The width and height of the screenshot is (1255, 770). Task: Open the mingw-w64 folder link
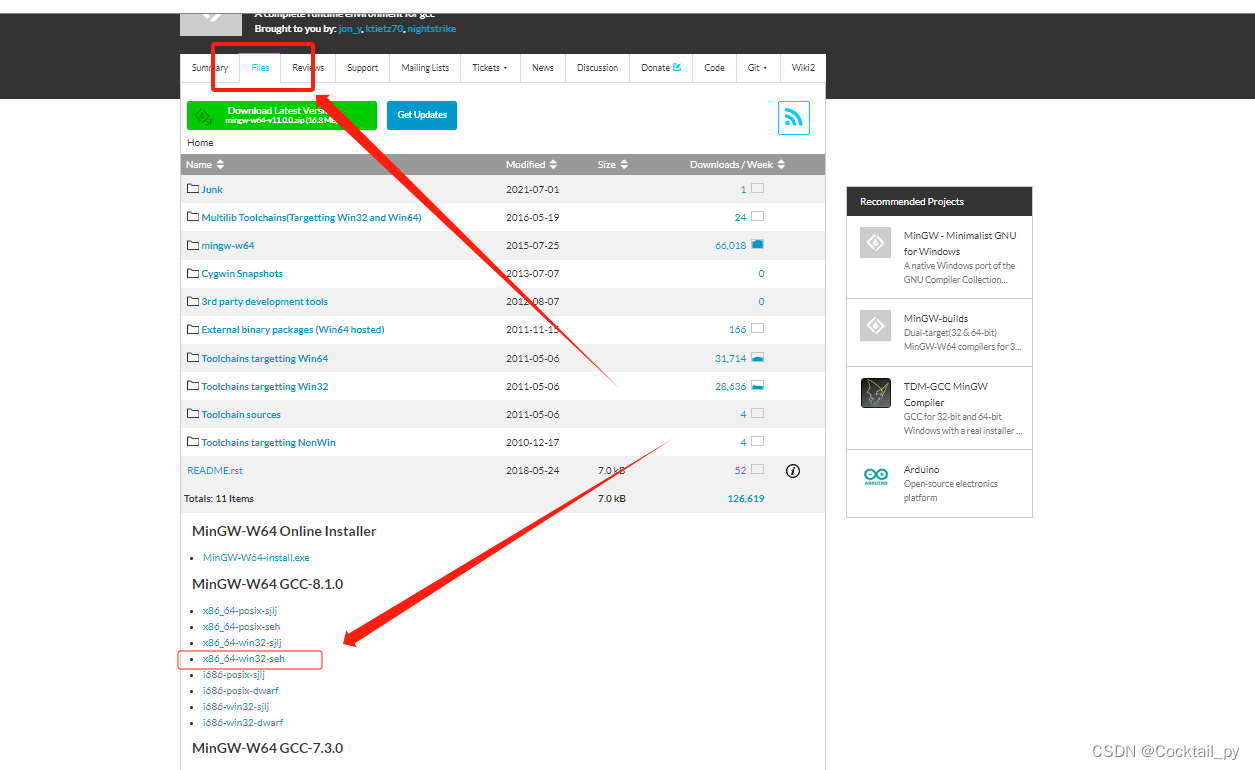(x=228, y=245)
